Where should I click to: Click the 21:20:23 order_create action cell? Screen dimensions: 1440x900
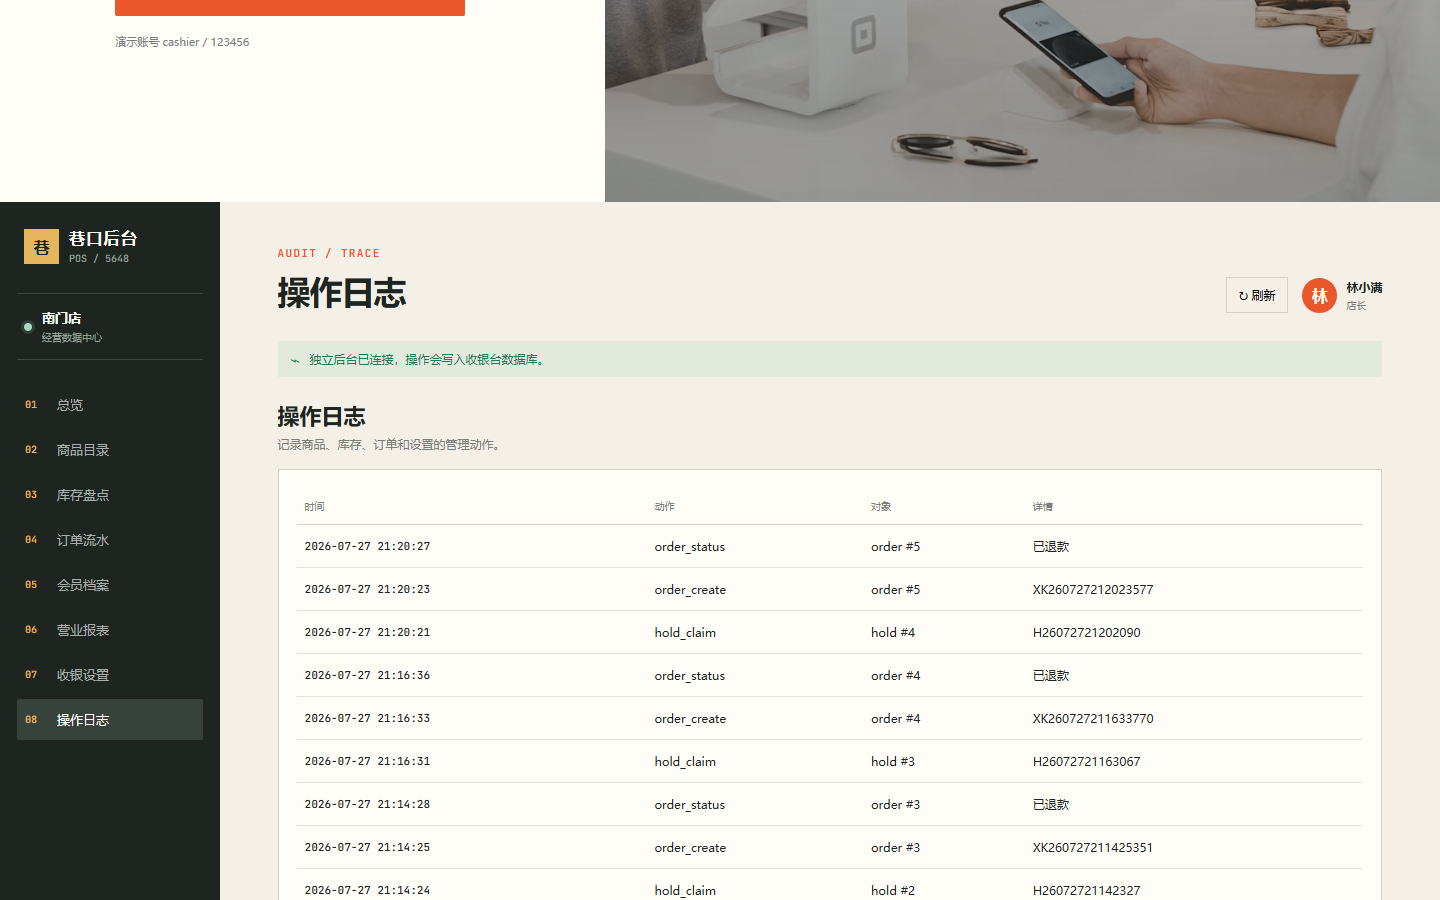[x=691, y=590]
